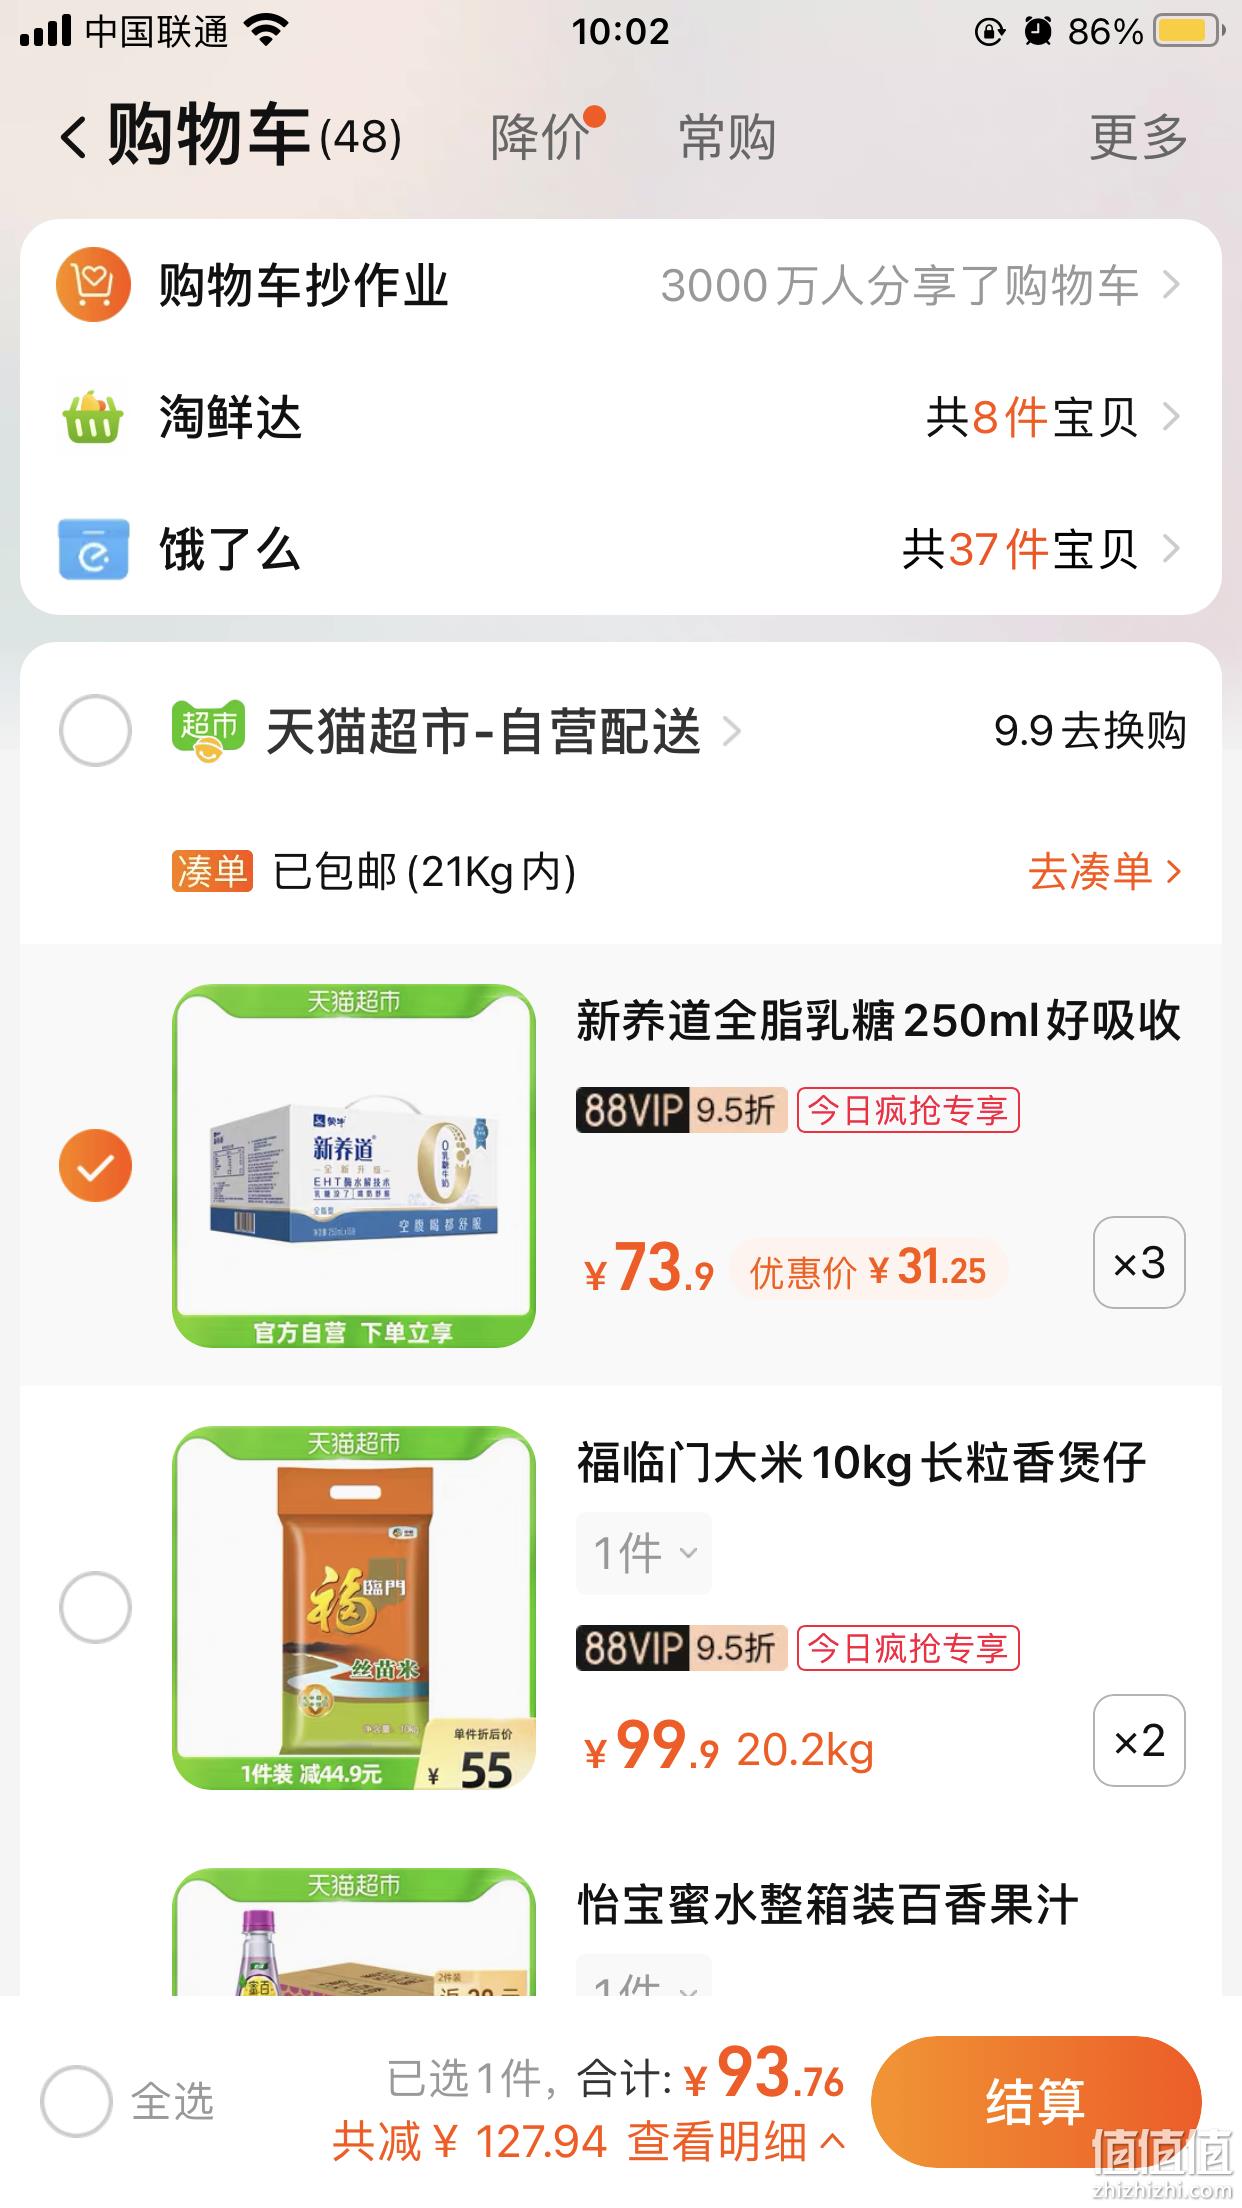Screen dimensions: 1242x2208
Task: Select all items in 天猫超市-自营配送 store
Action: tap(95, 731)
